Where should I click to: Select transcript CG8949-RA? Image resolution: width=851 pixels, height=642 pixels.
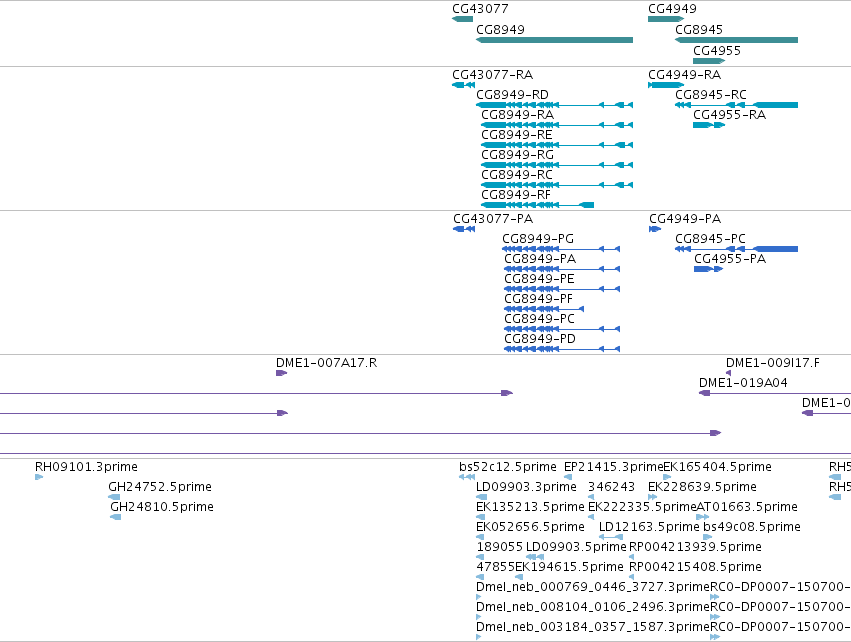[557, 125]
